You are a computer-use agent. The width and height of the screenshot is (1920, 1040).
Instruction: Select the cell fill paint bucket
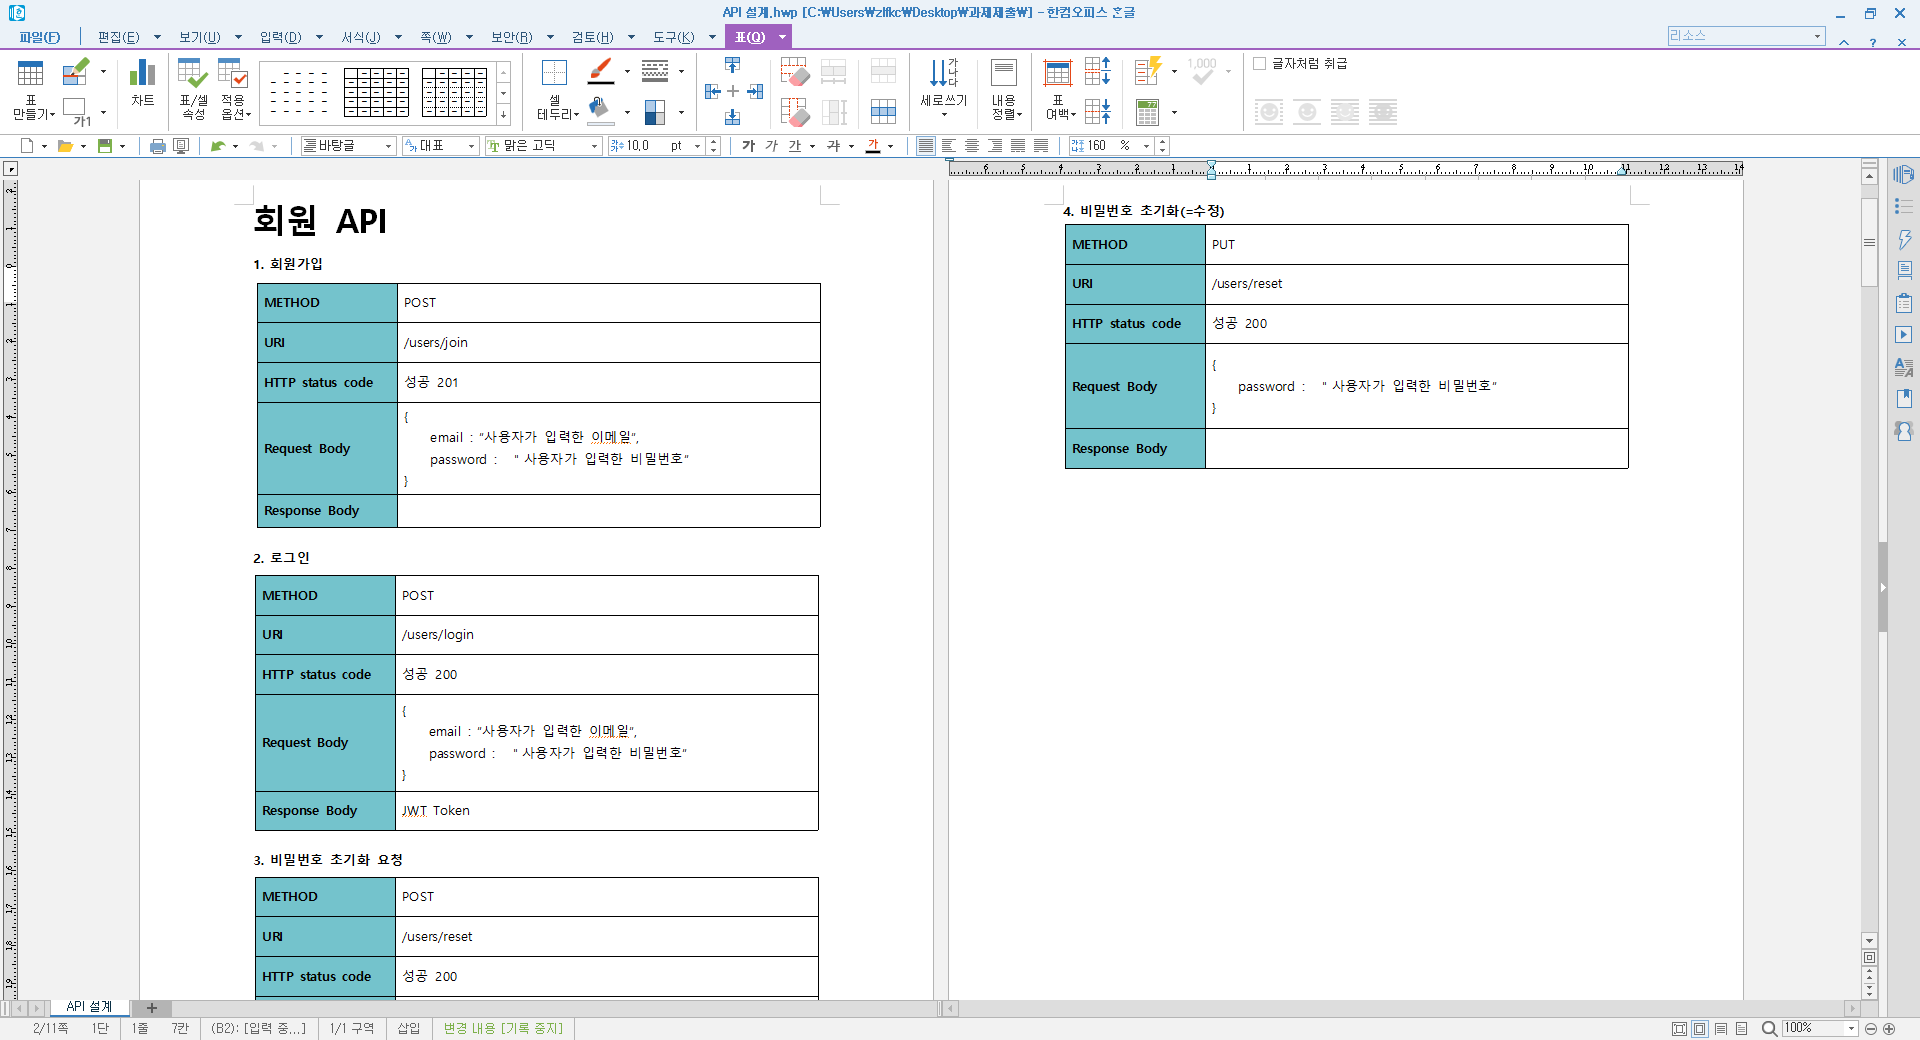click(x=600, y=110)
